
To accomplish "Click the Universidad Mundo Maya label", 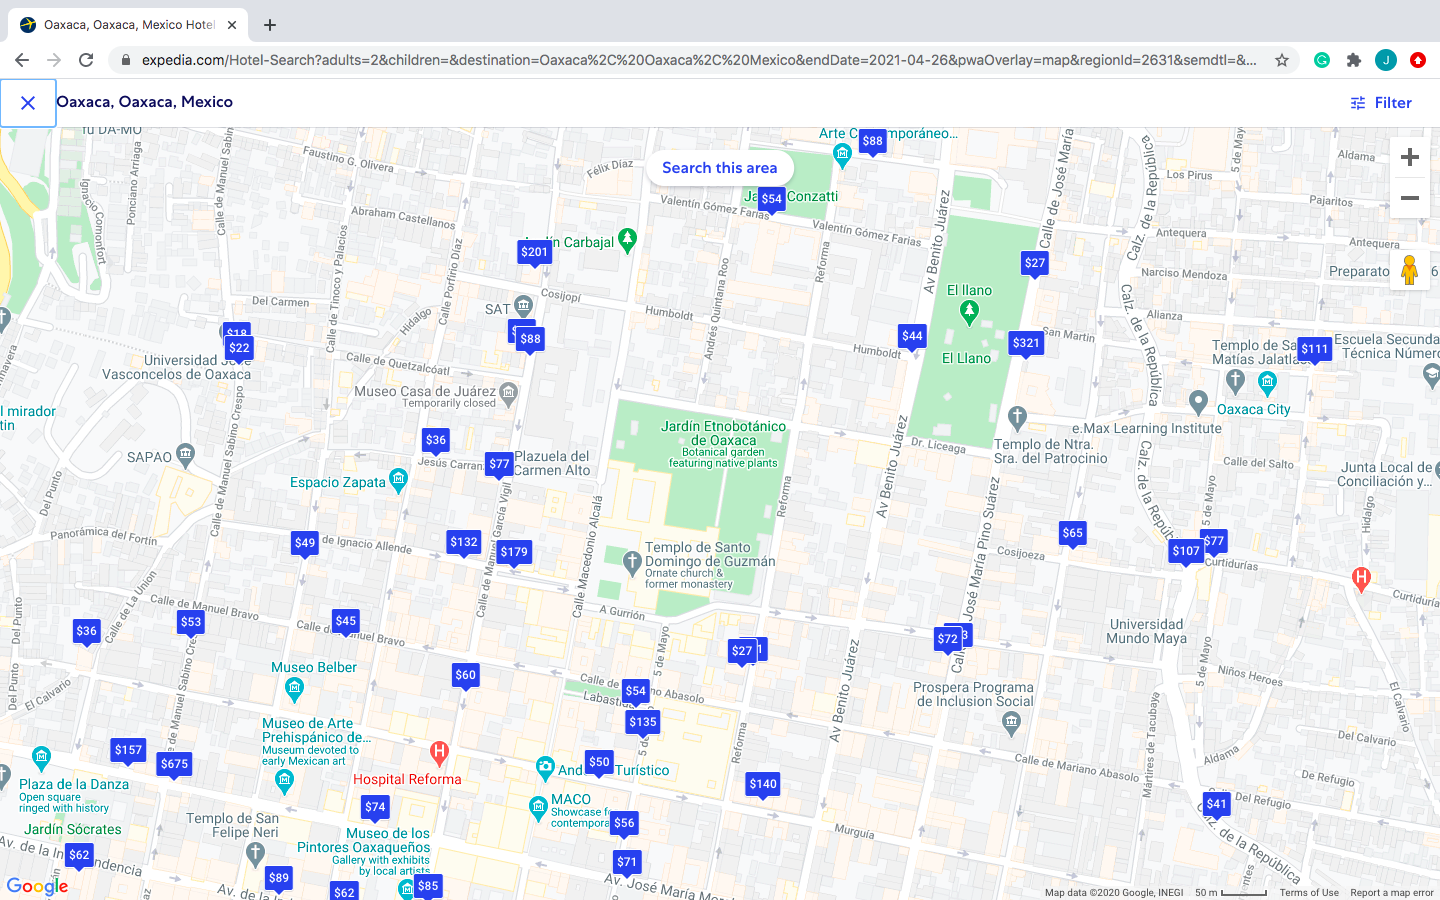I will (x=1147, y=631).
